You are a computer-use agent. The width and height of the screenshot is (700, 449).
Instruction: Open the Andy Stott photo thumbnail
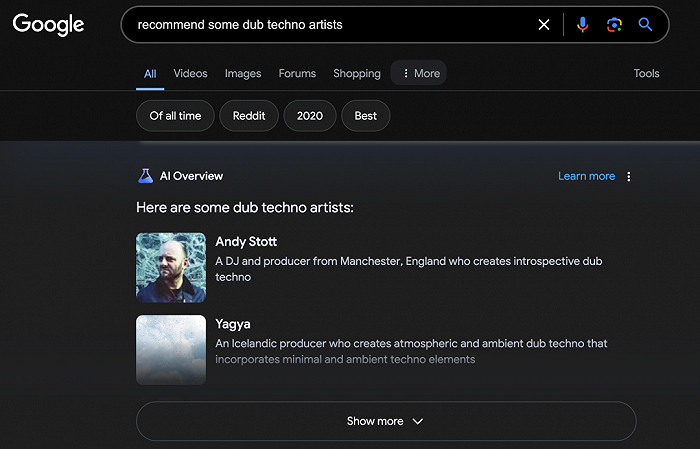[171, 267]
